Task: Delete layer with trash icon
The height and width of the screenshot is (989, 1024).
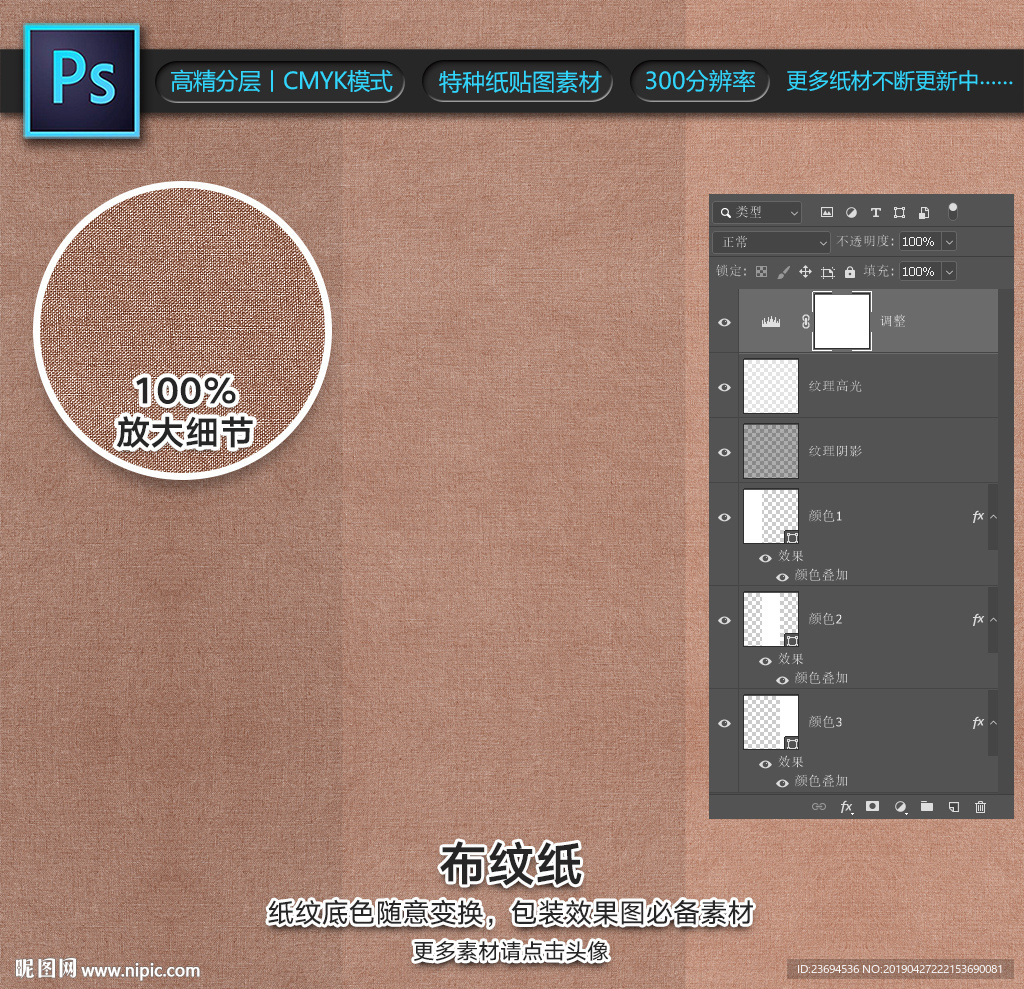Action: [980, 807]
